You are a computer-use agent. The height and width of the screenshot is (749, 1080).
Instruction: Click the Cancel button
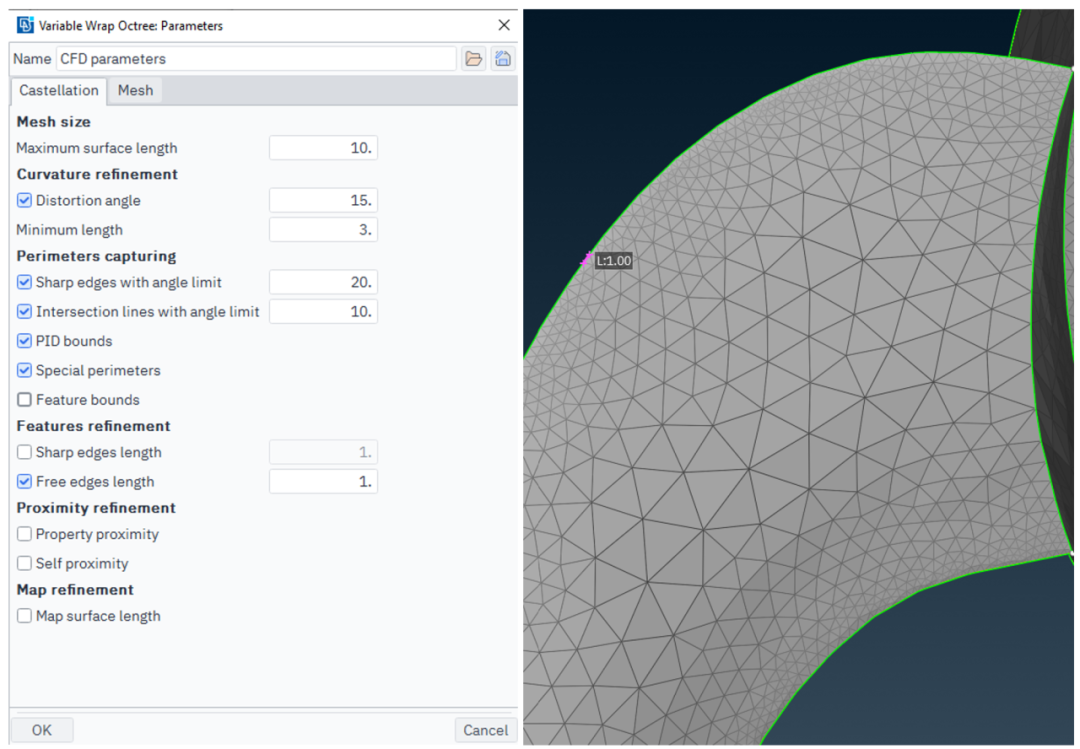point(485,730)
